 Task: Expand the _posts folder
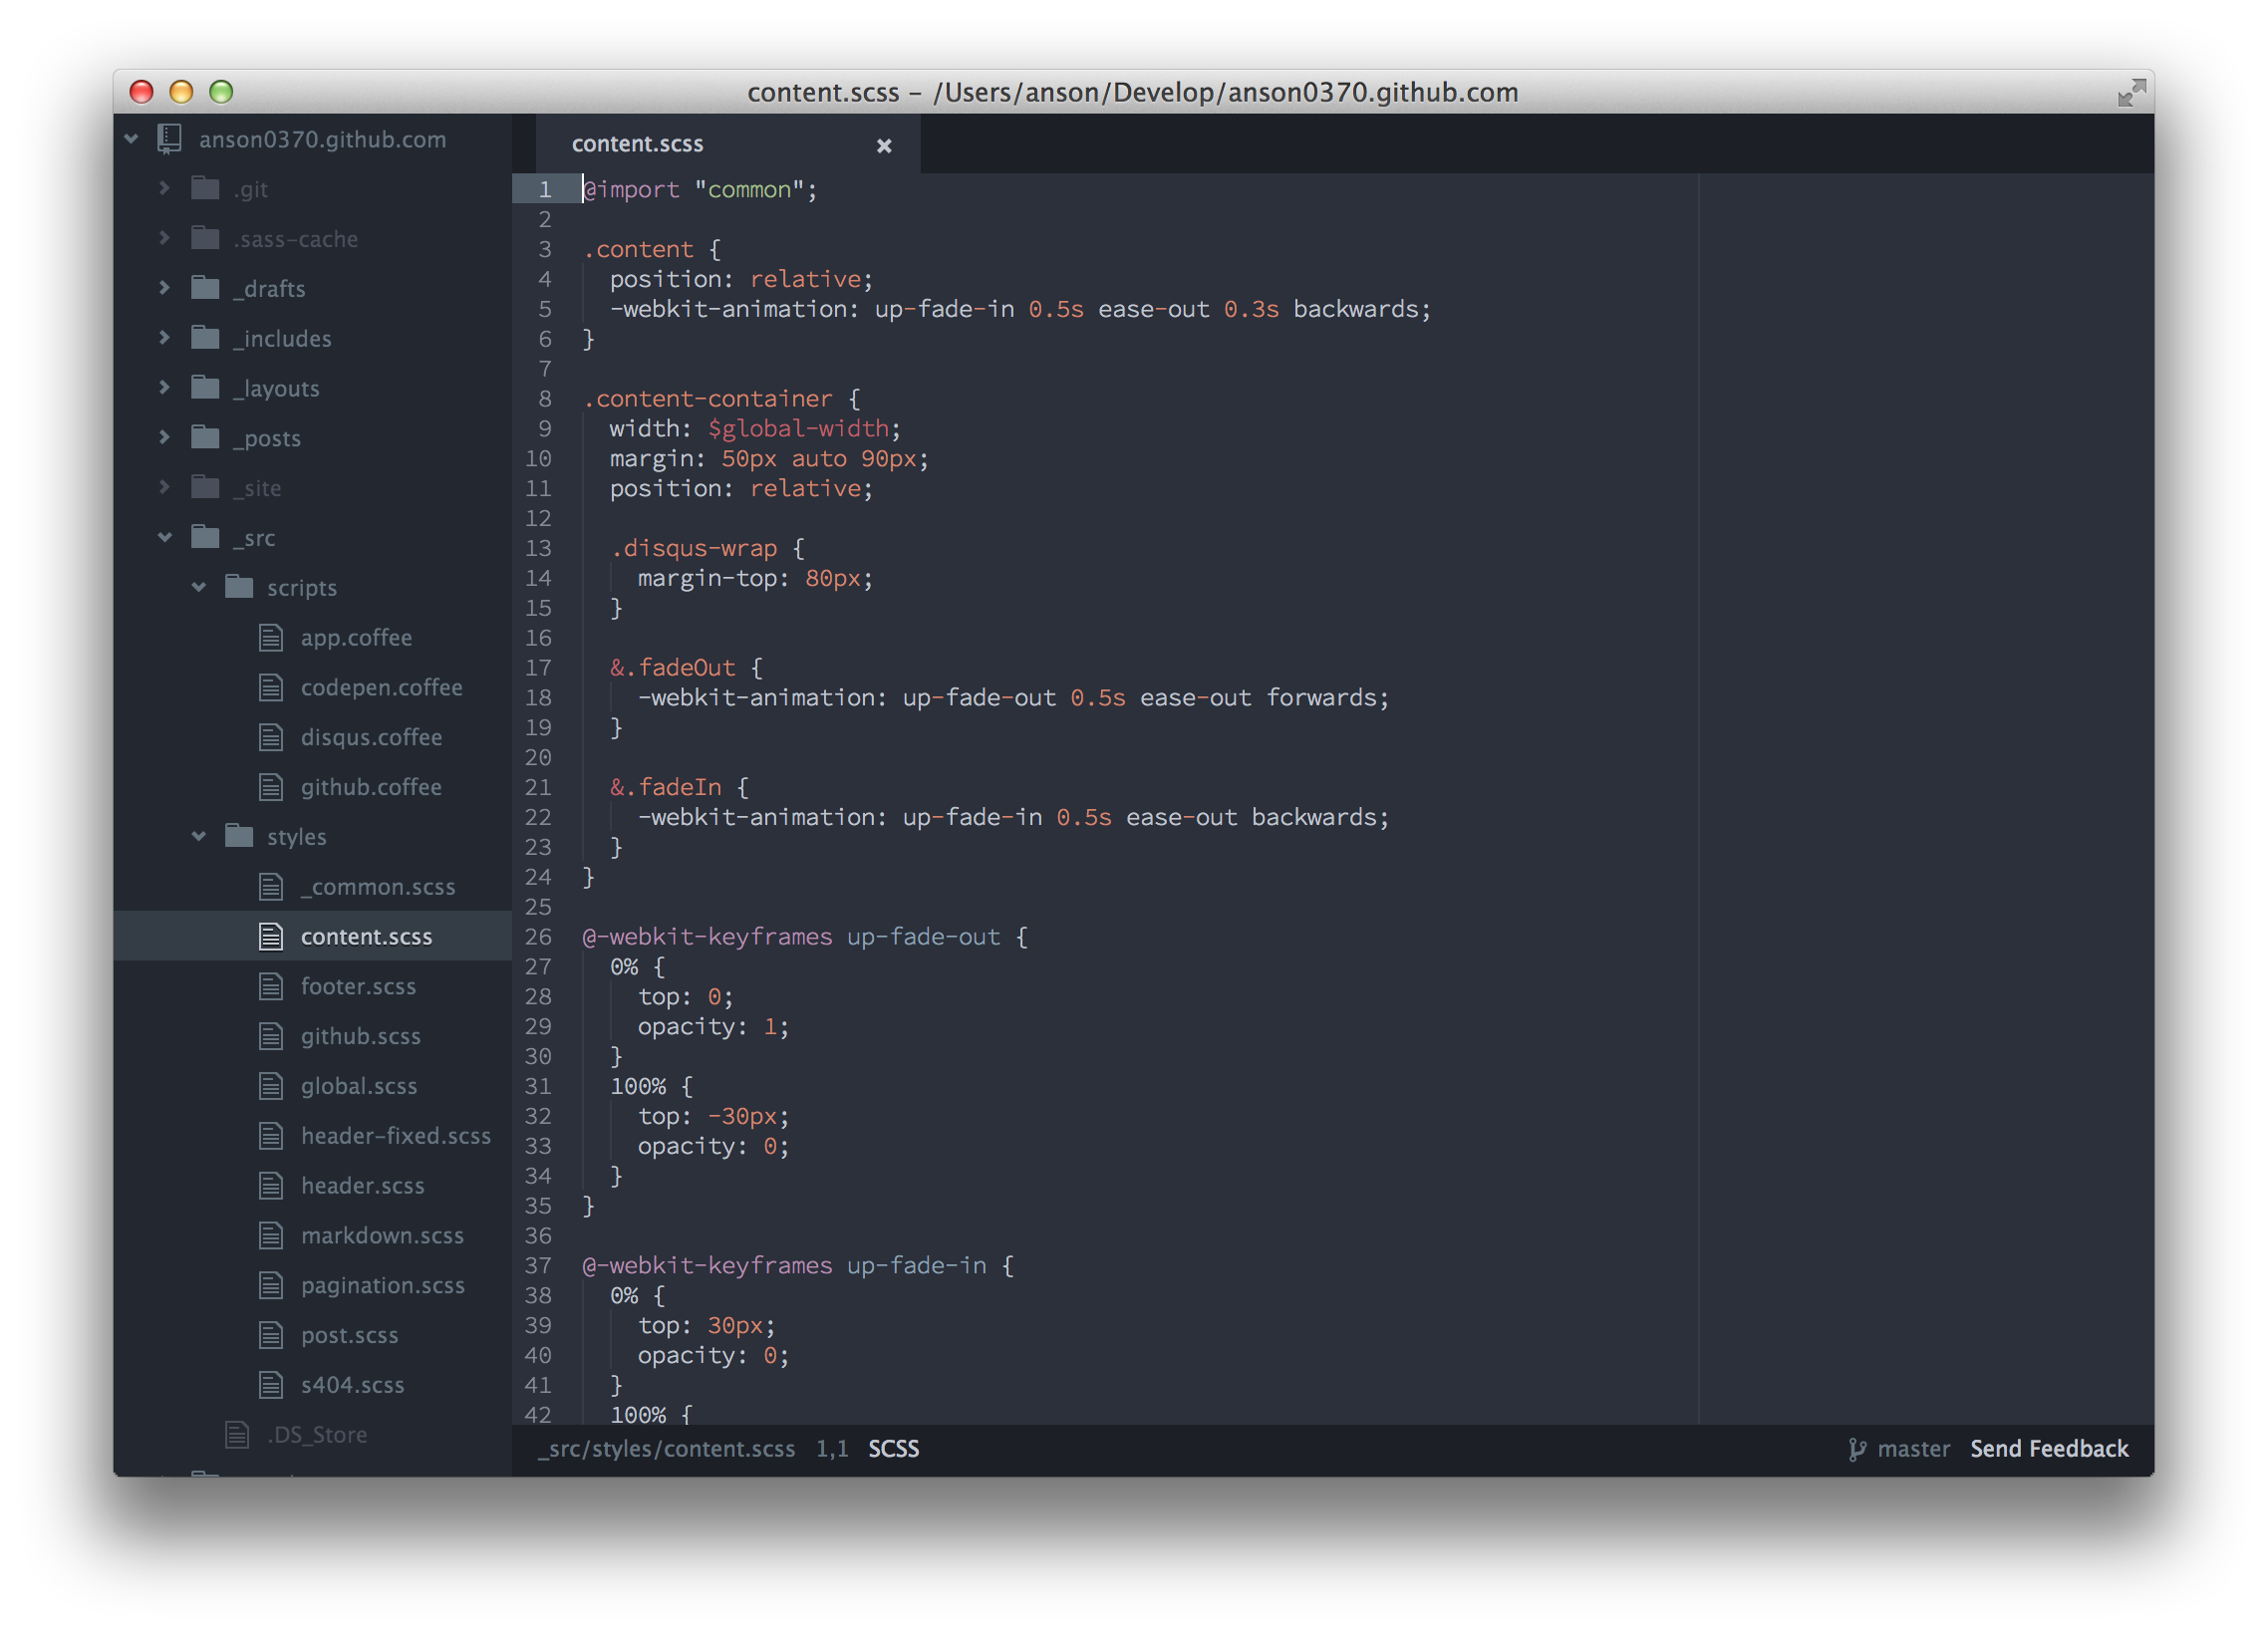(x=165, y=438)
